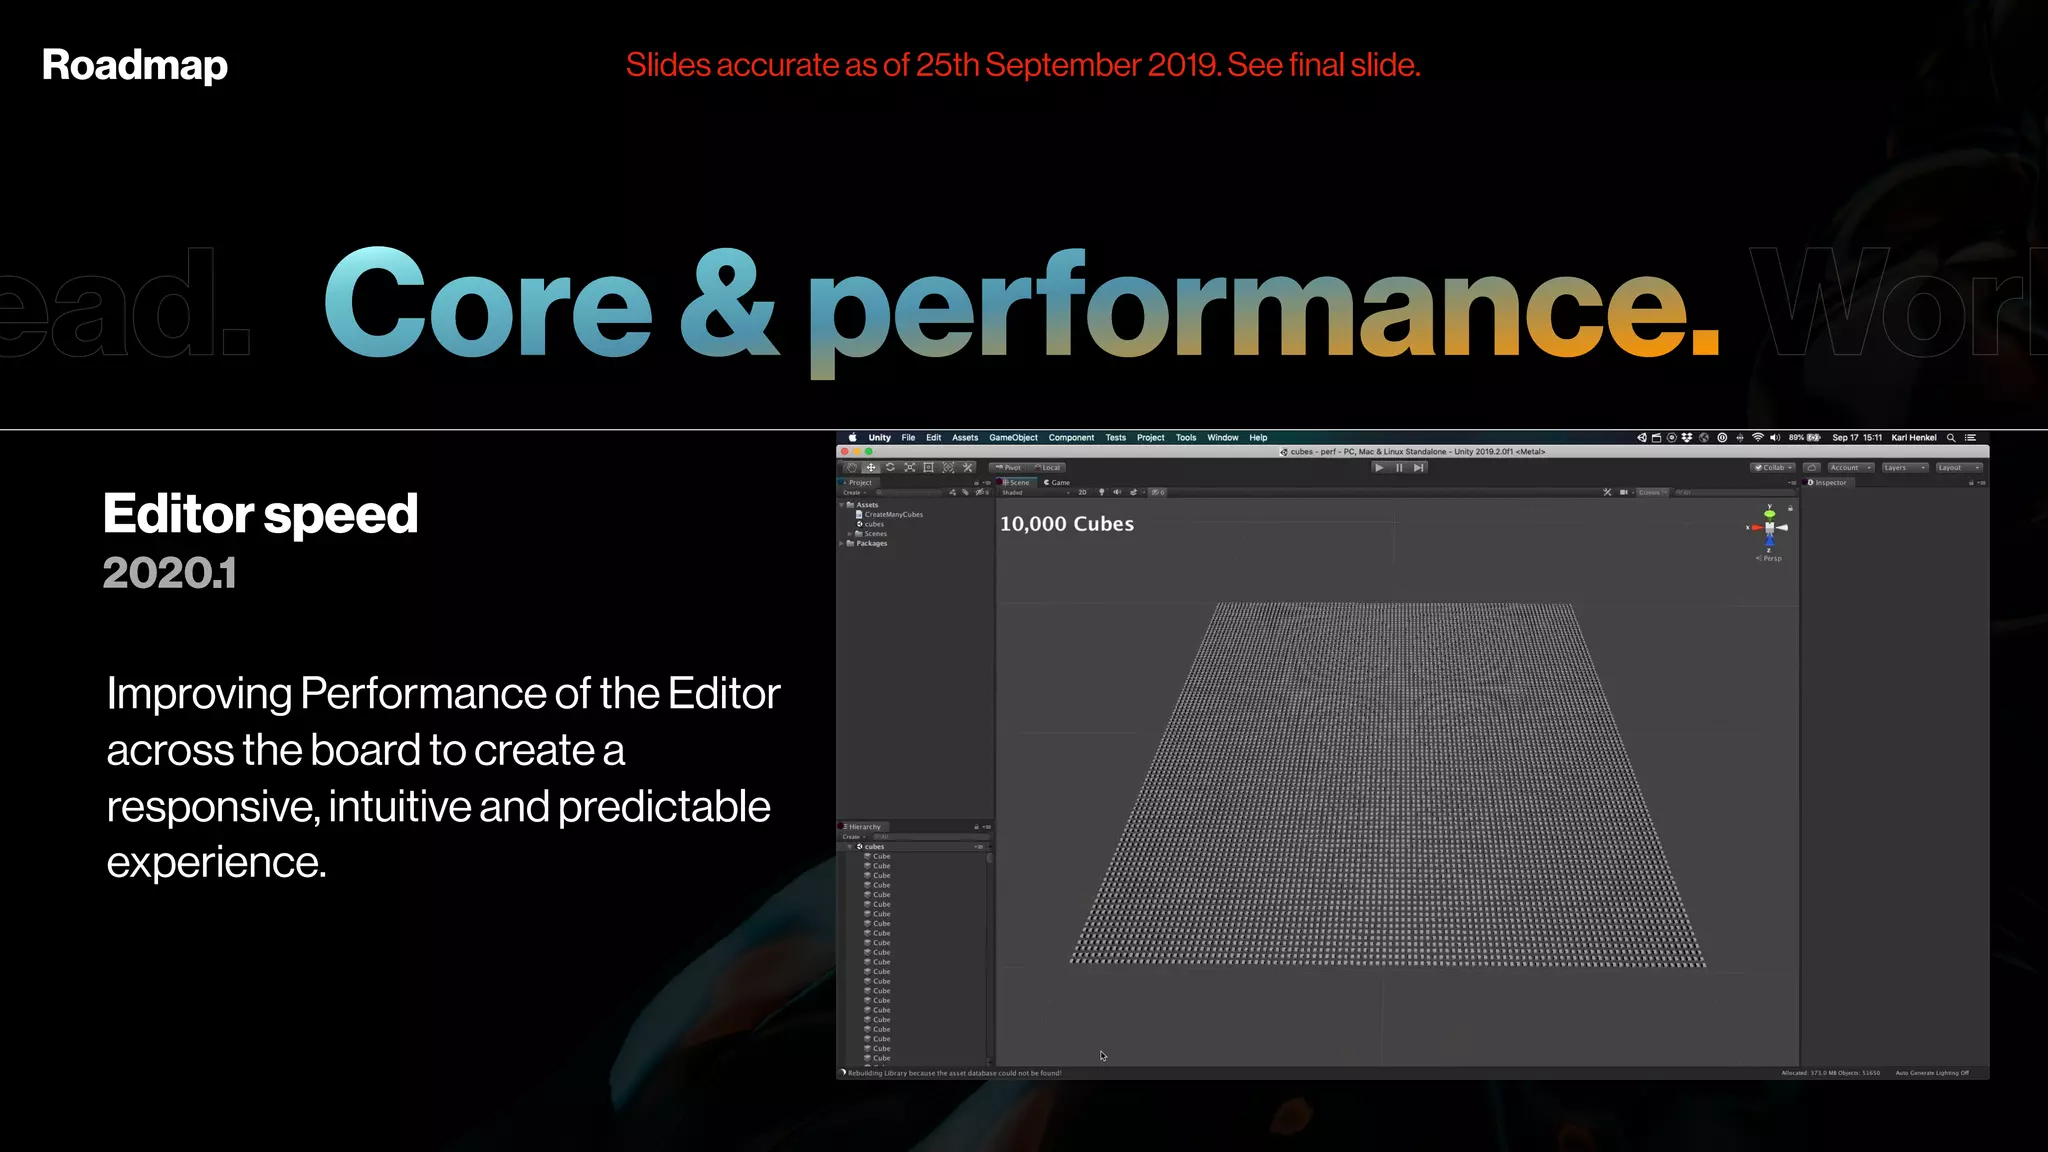
Task: Open the cloud services icon
Action: click(1812, 467)
